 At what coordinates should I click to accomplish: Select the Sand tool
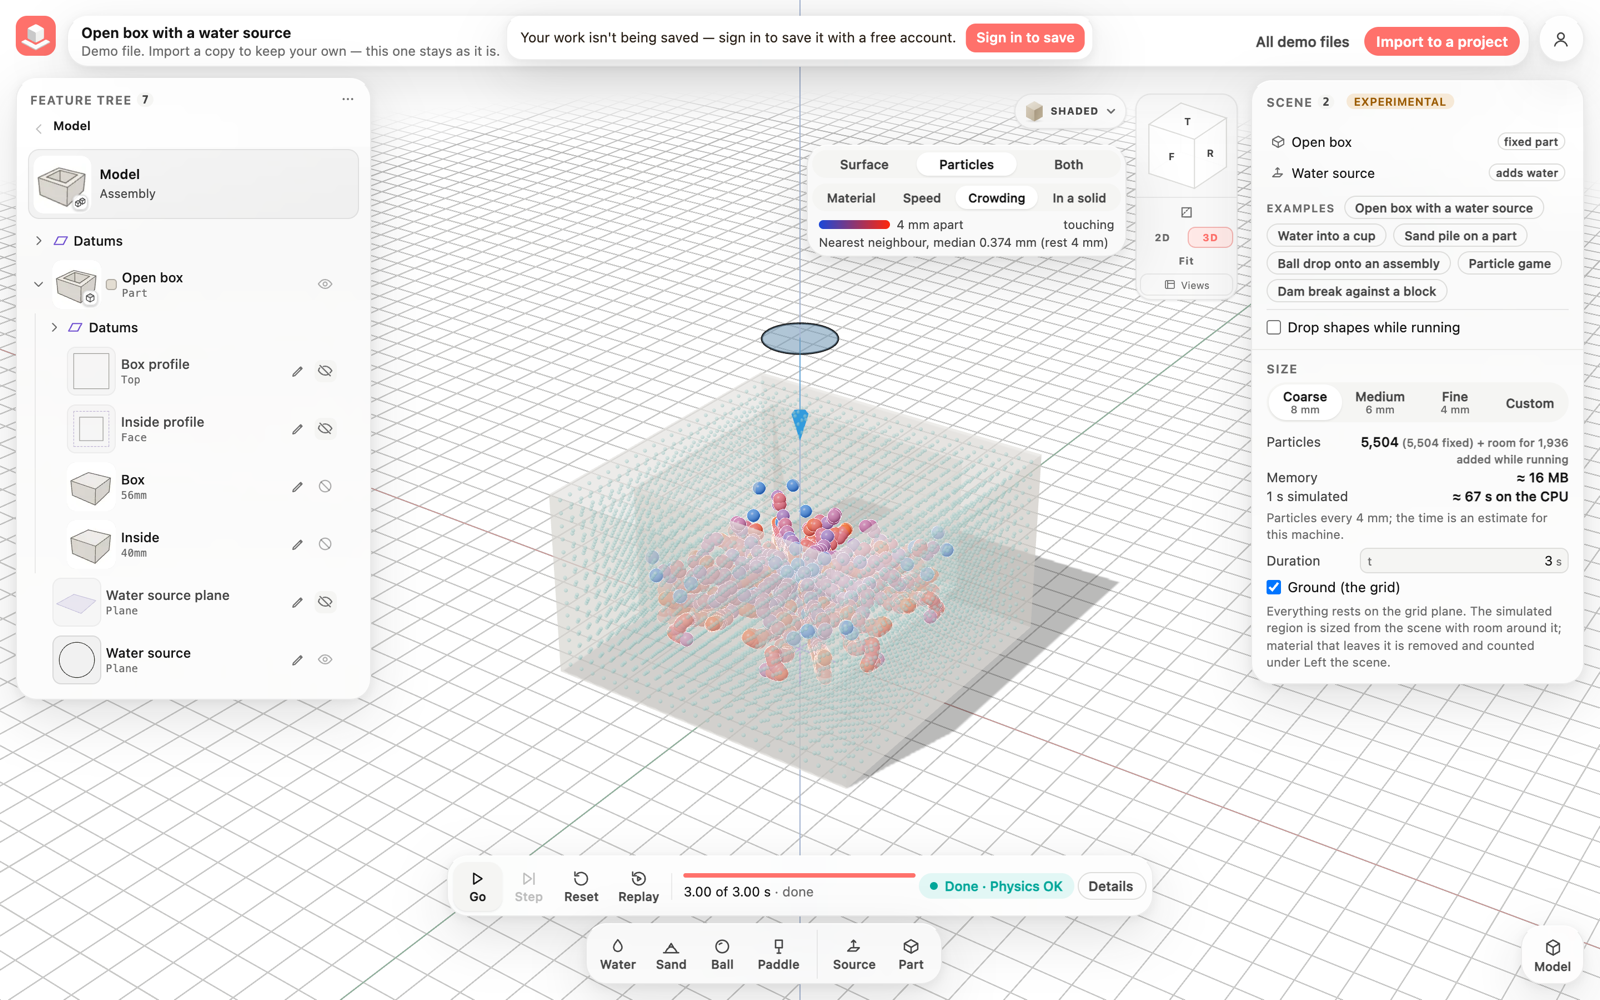[x=671, y=955]
